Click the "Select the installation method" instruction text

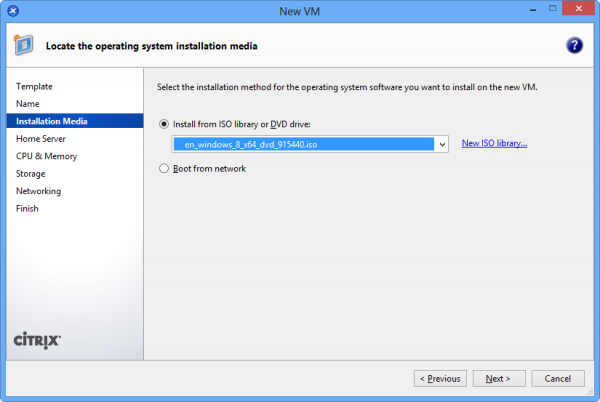[x=347, y=87]
